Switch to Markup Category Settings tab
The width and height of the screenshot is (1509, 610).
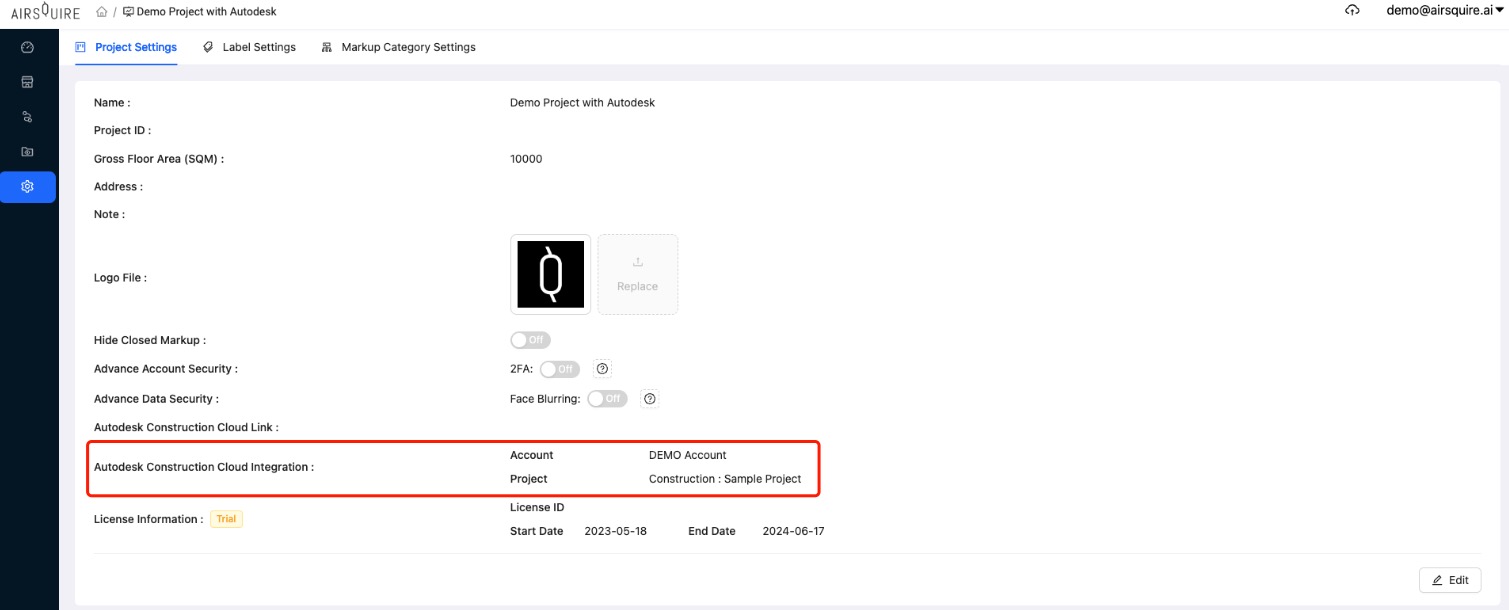[398, 47]
